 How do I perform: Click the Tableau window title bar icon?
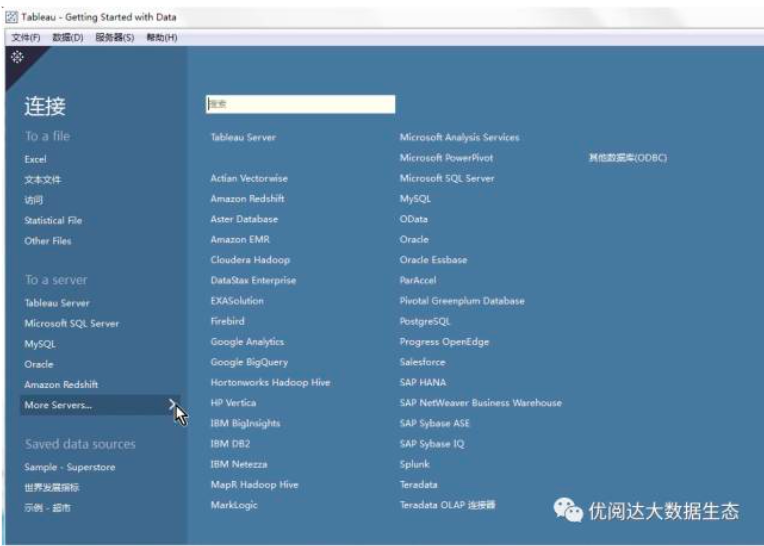[x=12, y=17]
